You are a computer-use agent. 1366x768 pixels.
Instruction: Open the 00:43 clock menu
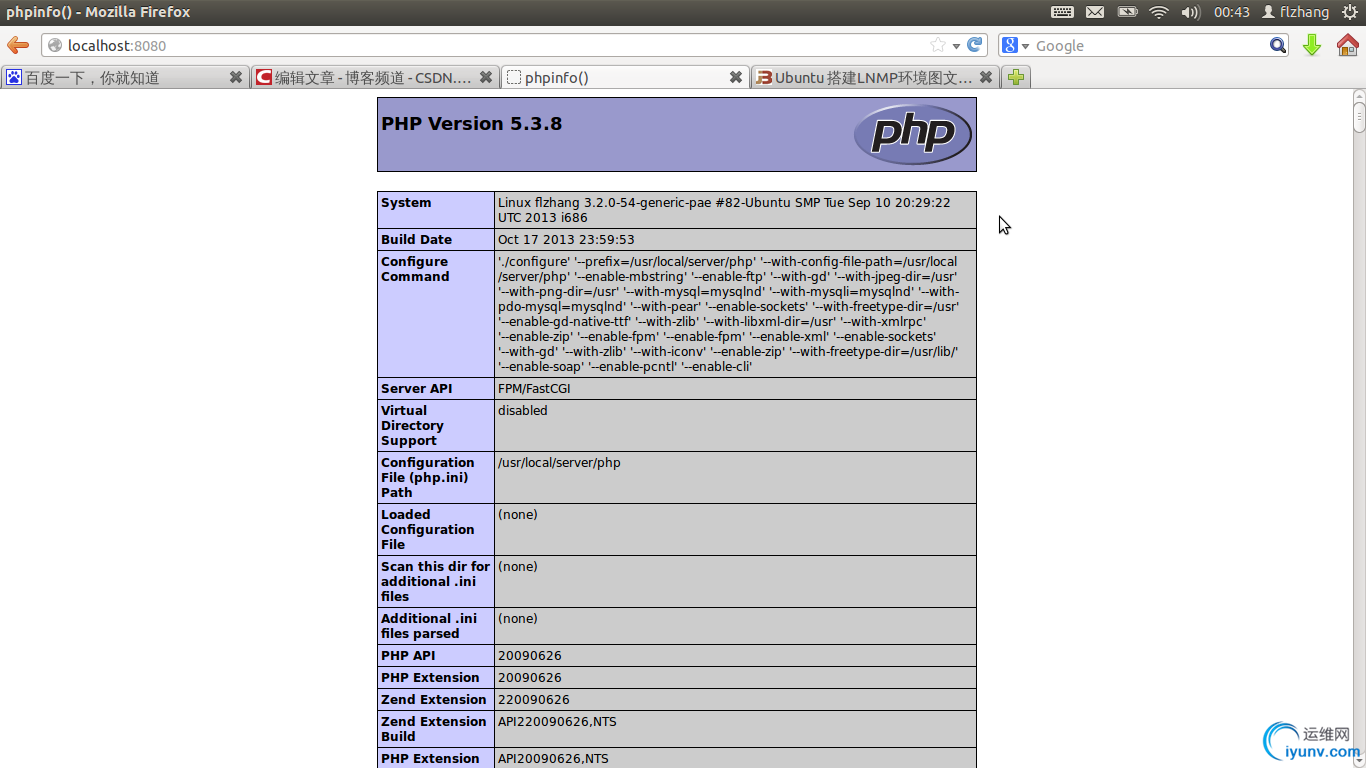[1232, 12]
